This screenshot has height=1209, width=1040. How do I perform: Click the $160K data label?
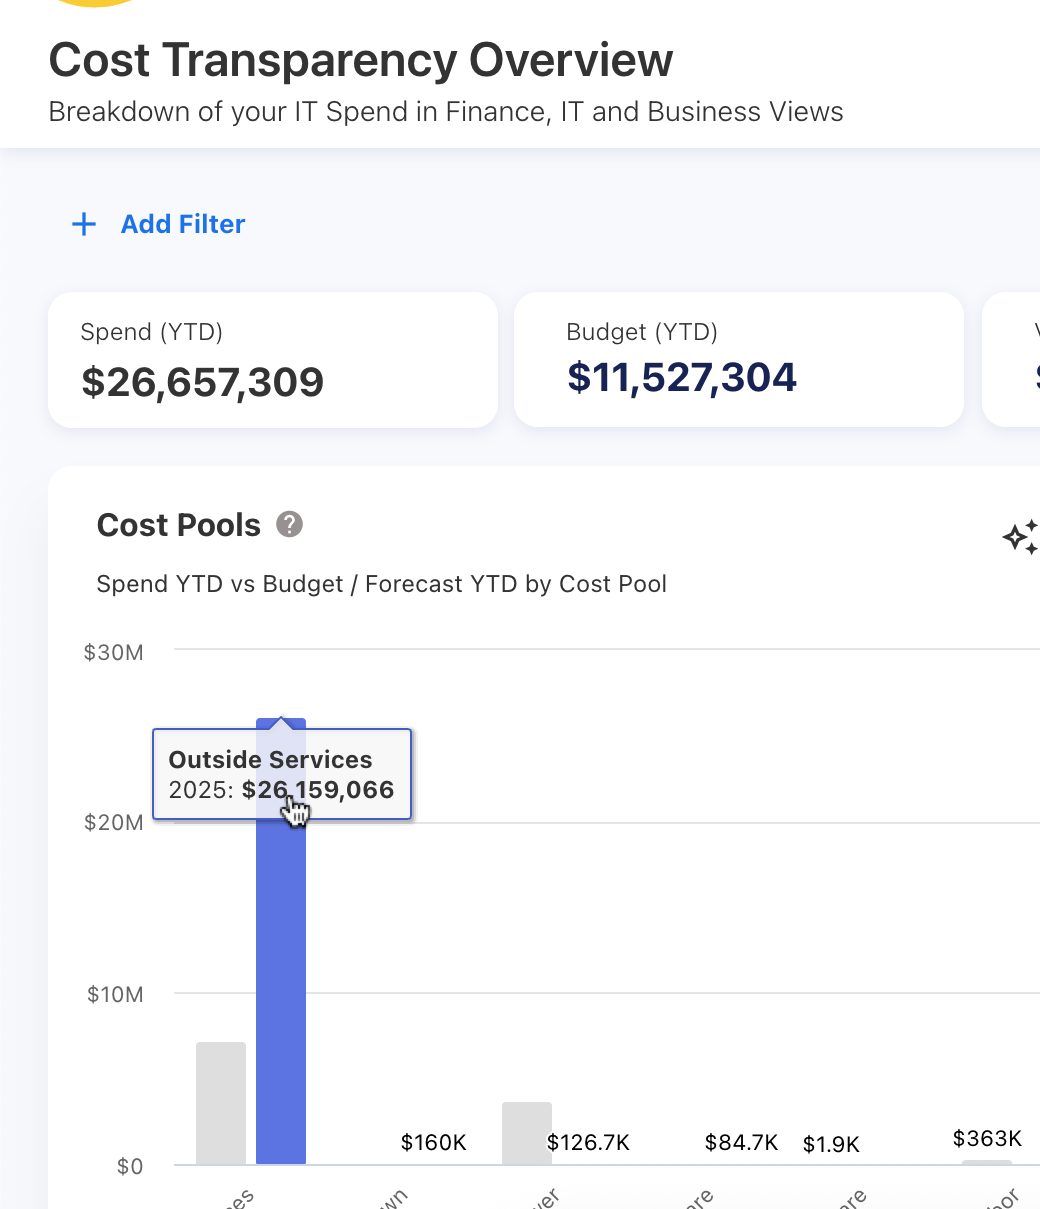[433, 1142]
